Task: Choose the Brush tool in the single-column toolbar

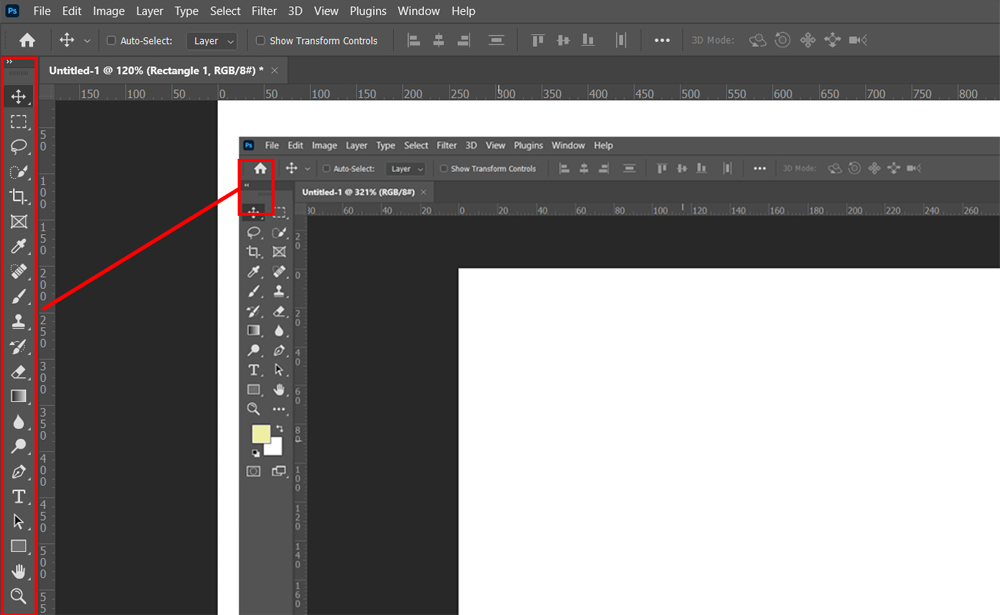Action: pyautogui.click(x=18, y=296)
